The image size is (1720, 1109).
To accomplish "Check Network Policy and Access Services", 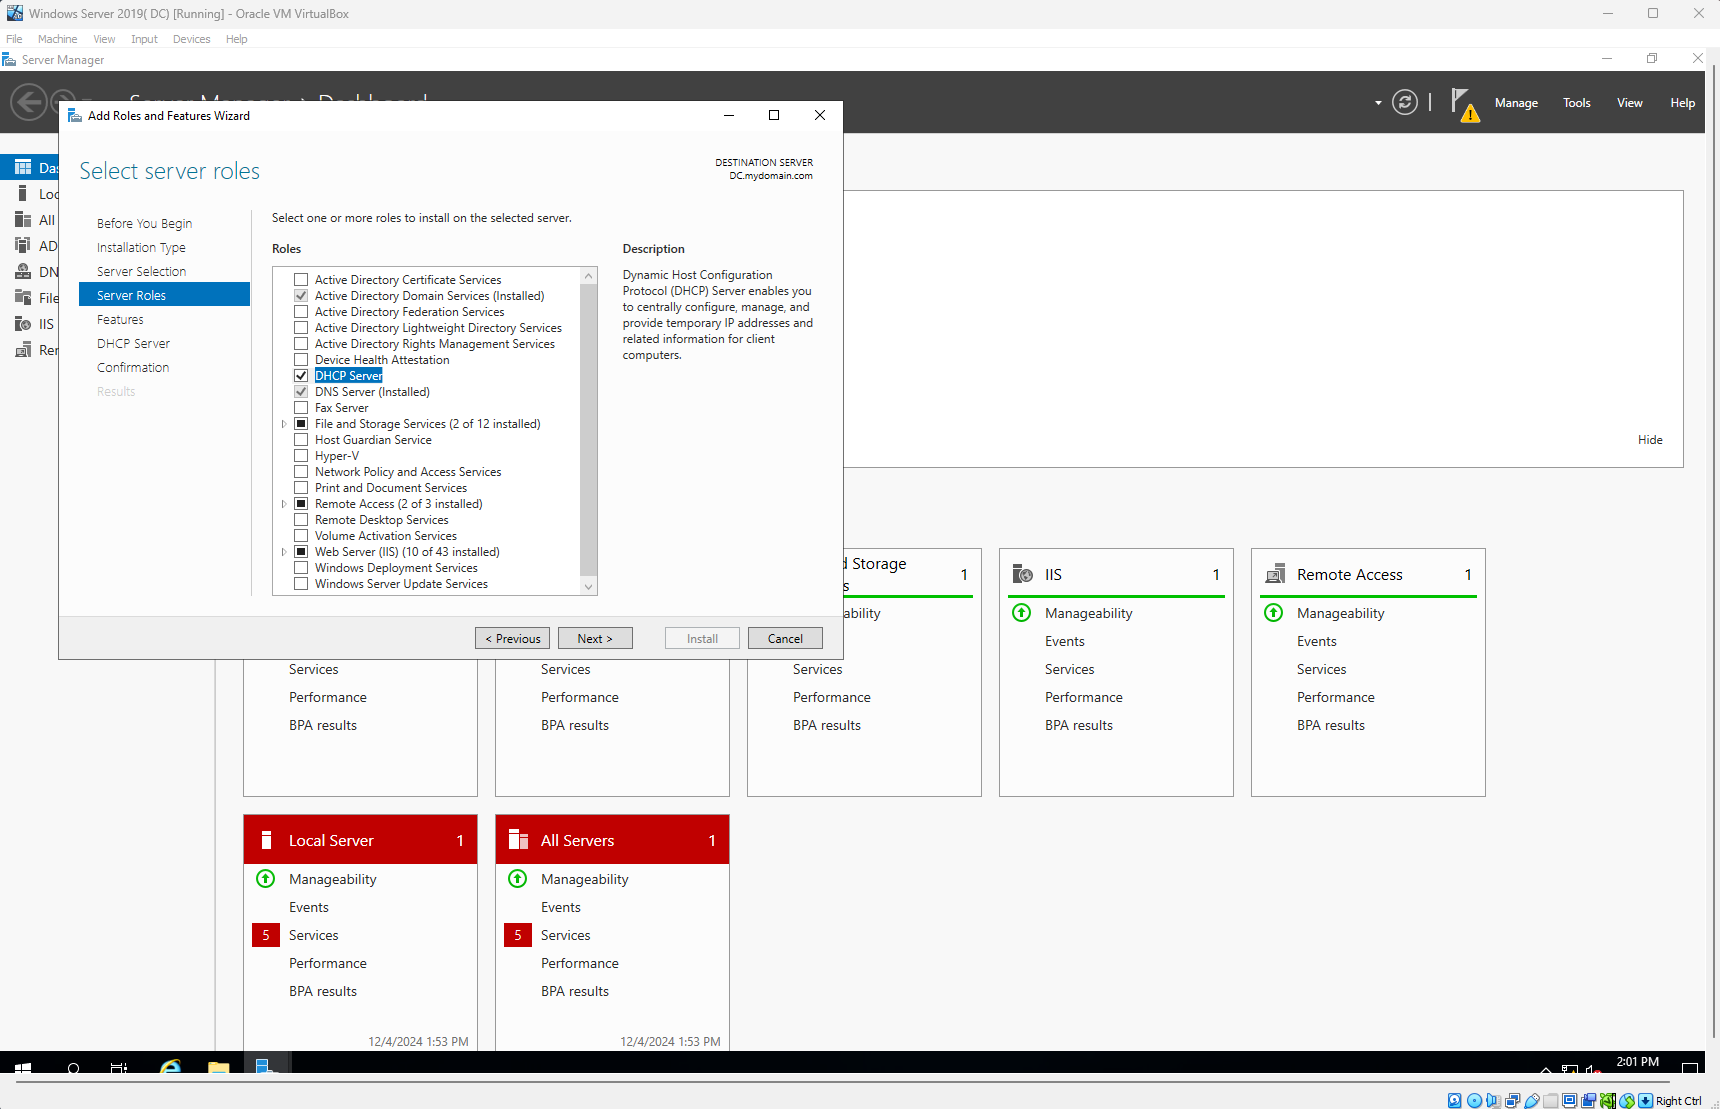I will 301,472.
